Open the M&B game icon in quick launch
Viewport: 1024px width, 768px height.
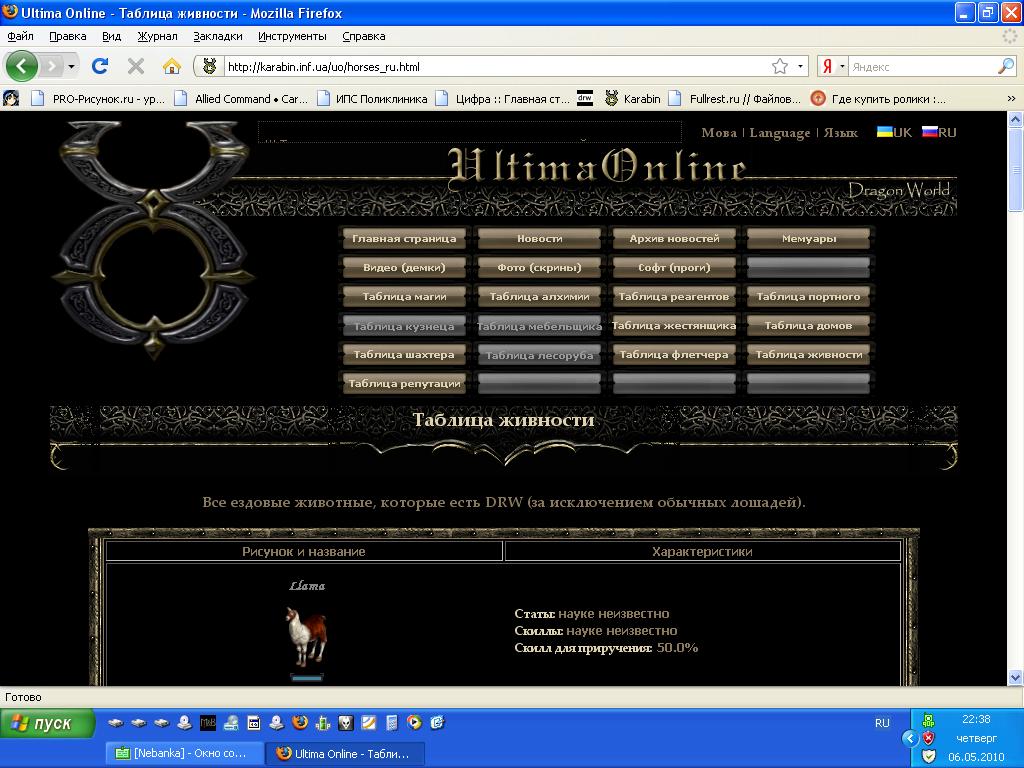[208, 723]
